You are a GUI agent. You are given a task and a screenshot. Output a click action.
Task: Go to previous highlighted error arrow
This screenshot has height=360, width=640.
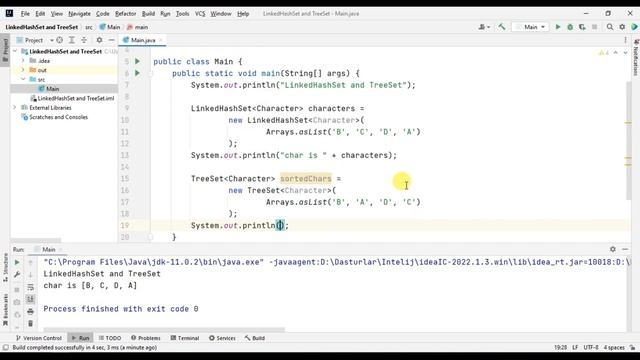(x=616, y=53)
